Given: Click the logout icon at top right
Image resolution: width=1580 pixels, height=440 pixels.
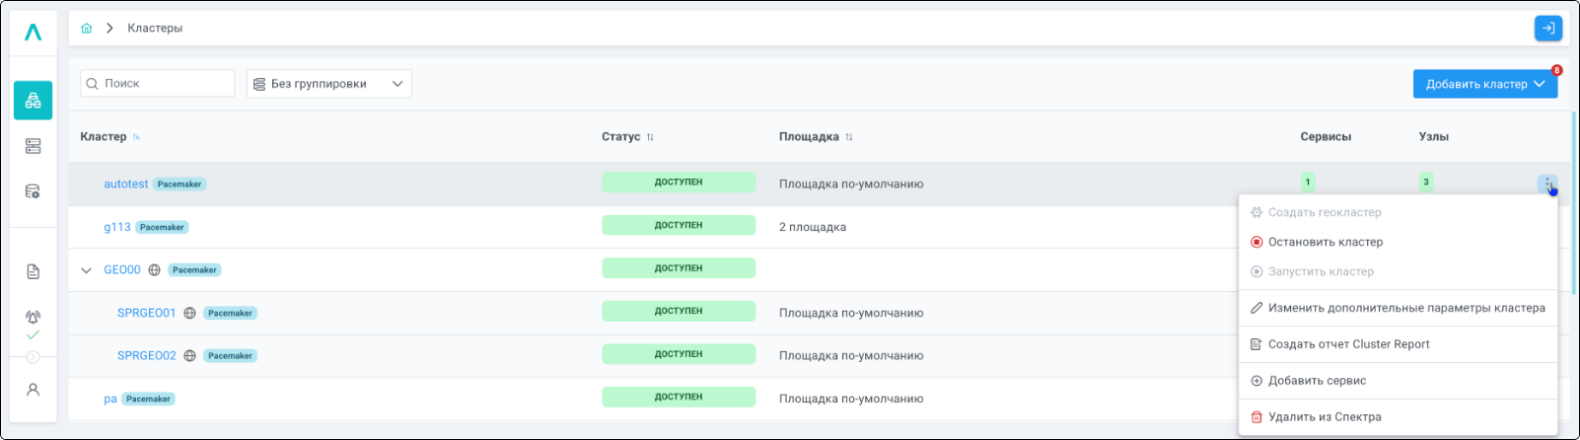Looking at the screenshot, I should point(1547,28).
